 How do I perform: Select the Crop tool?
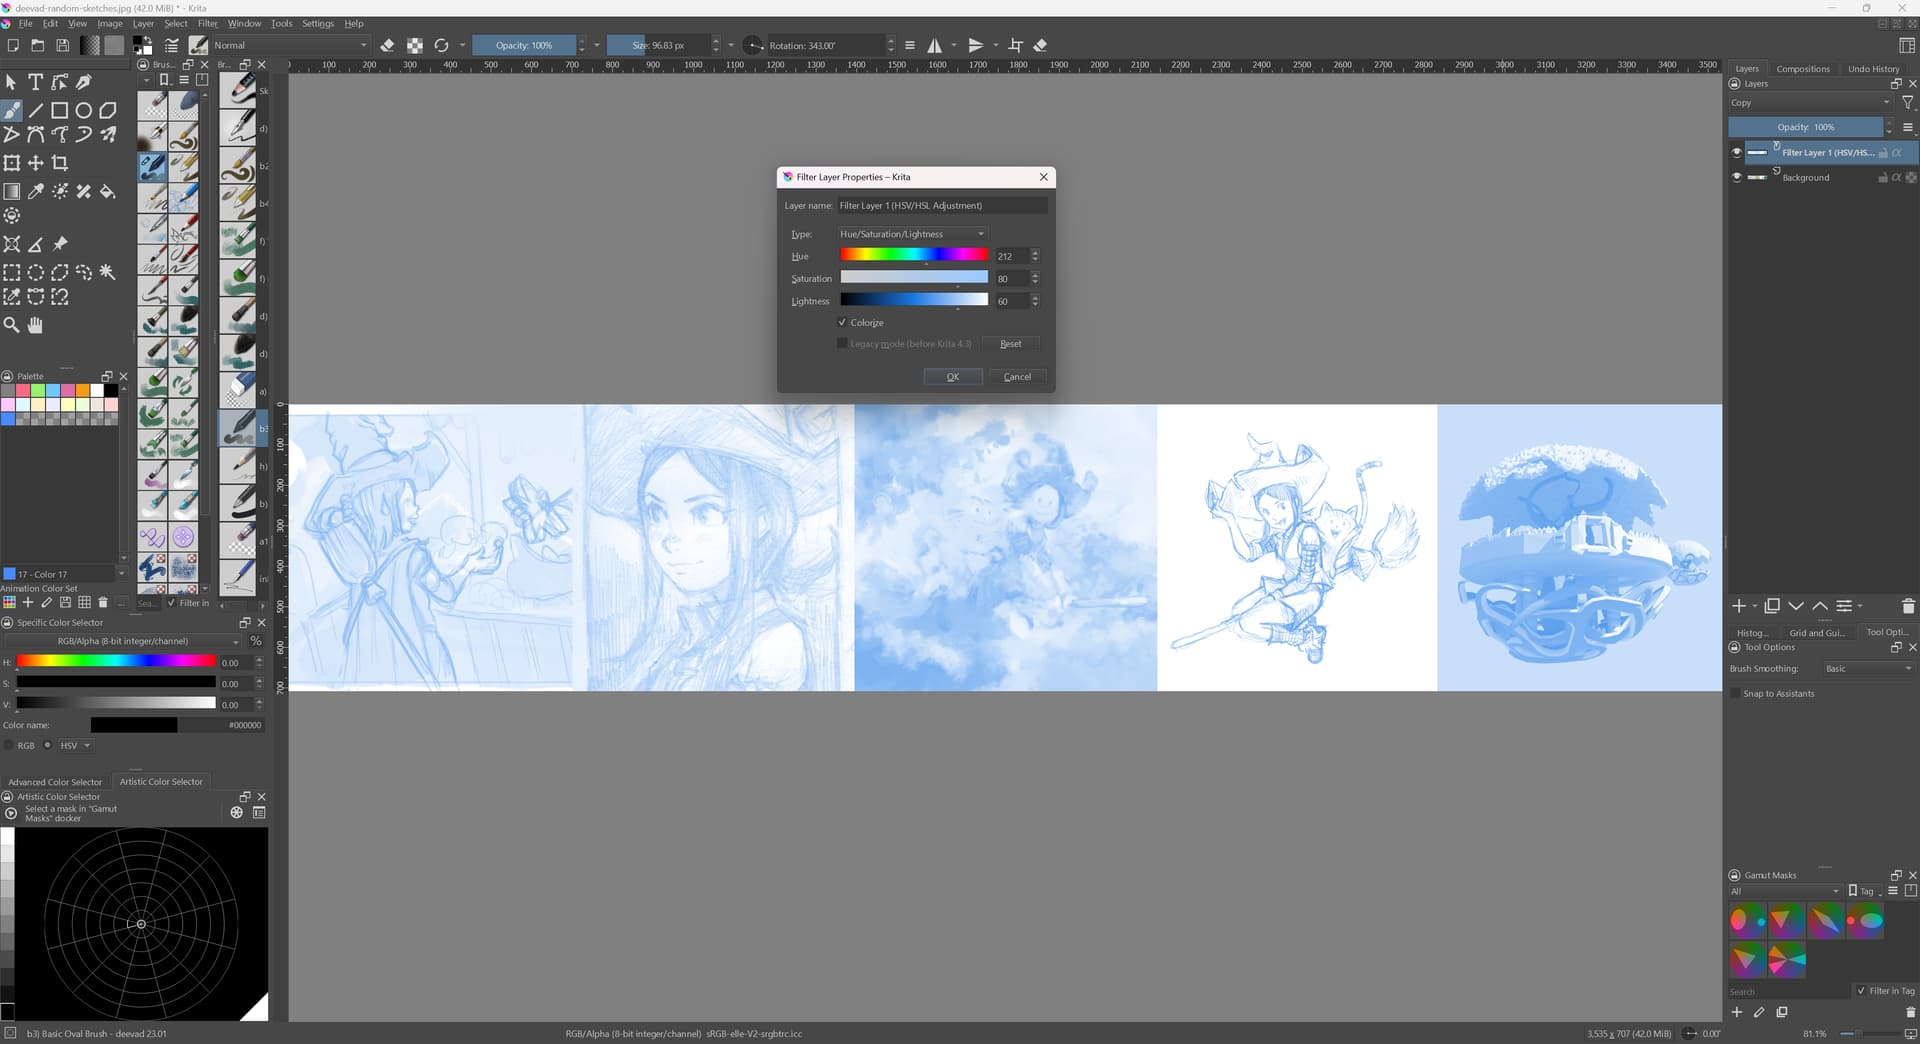60,163
